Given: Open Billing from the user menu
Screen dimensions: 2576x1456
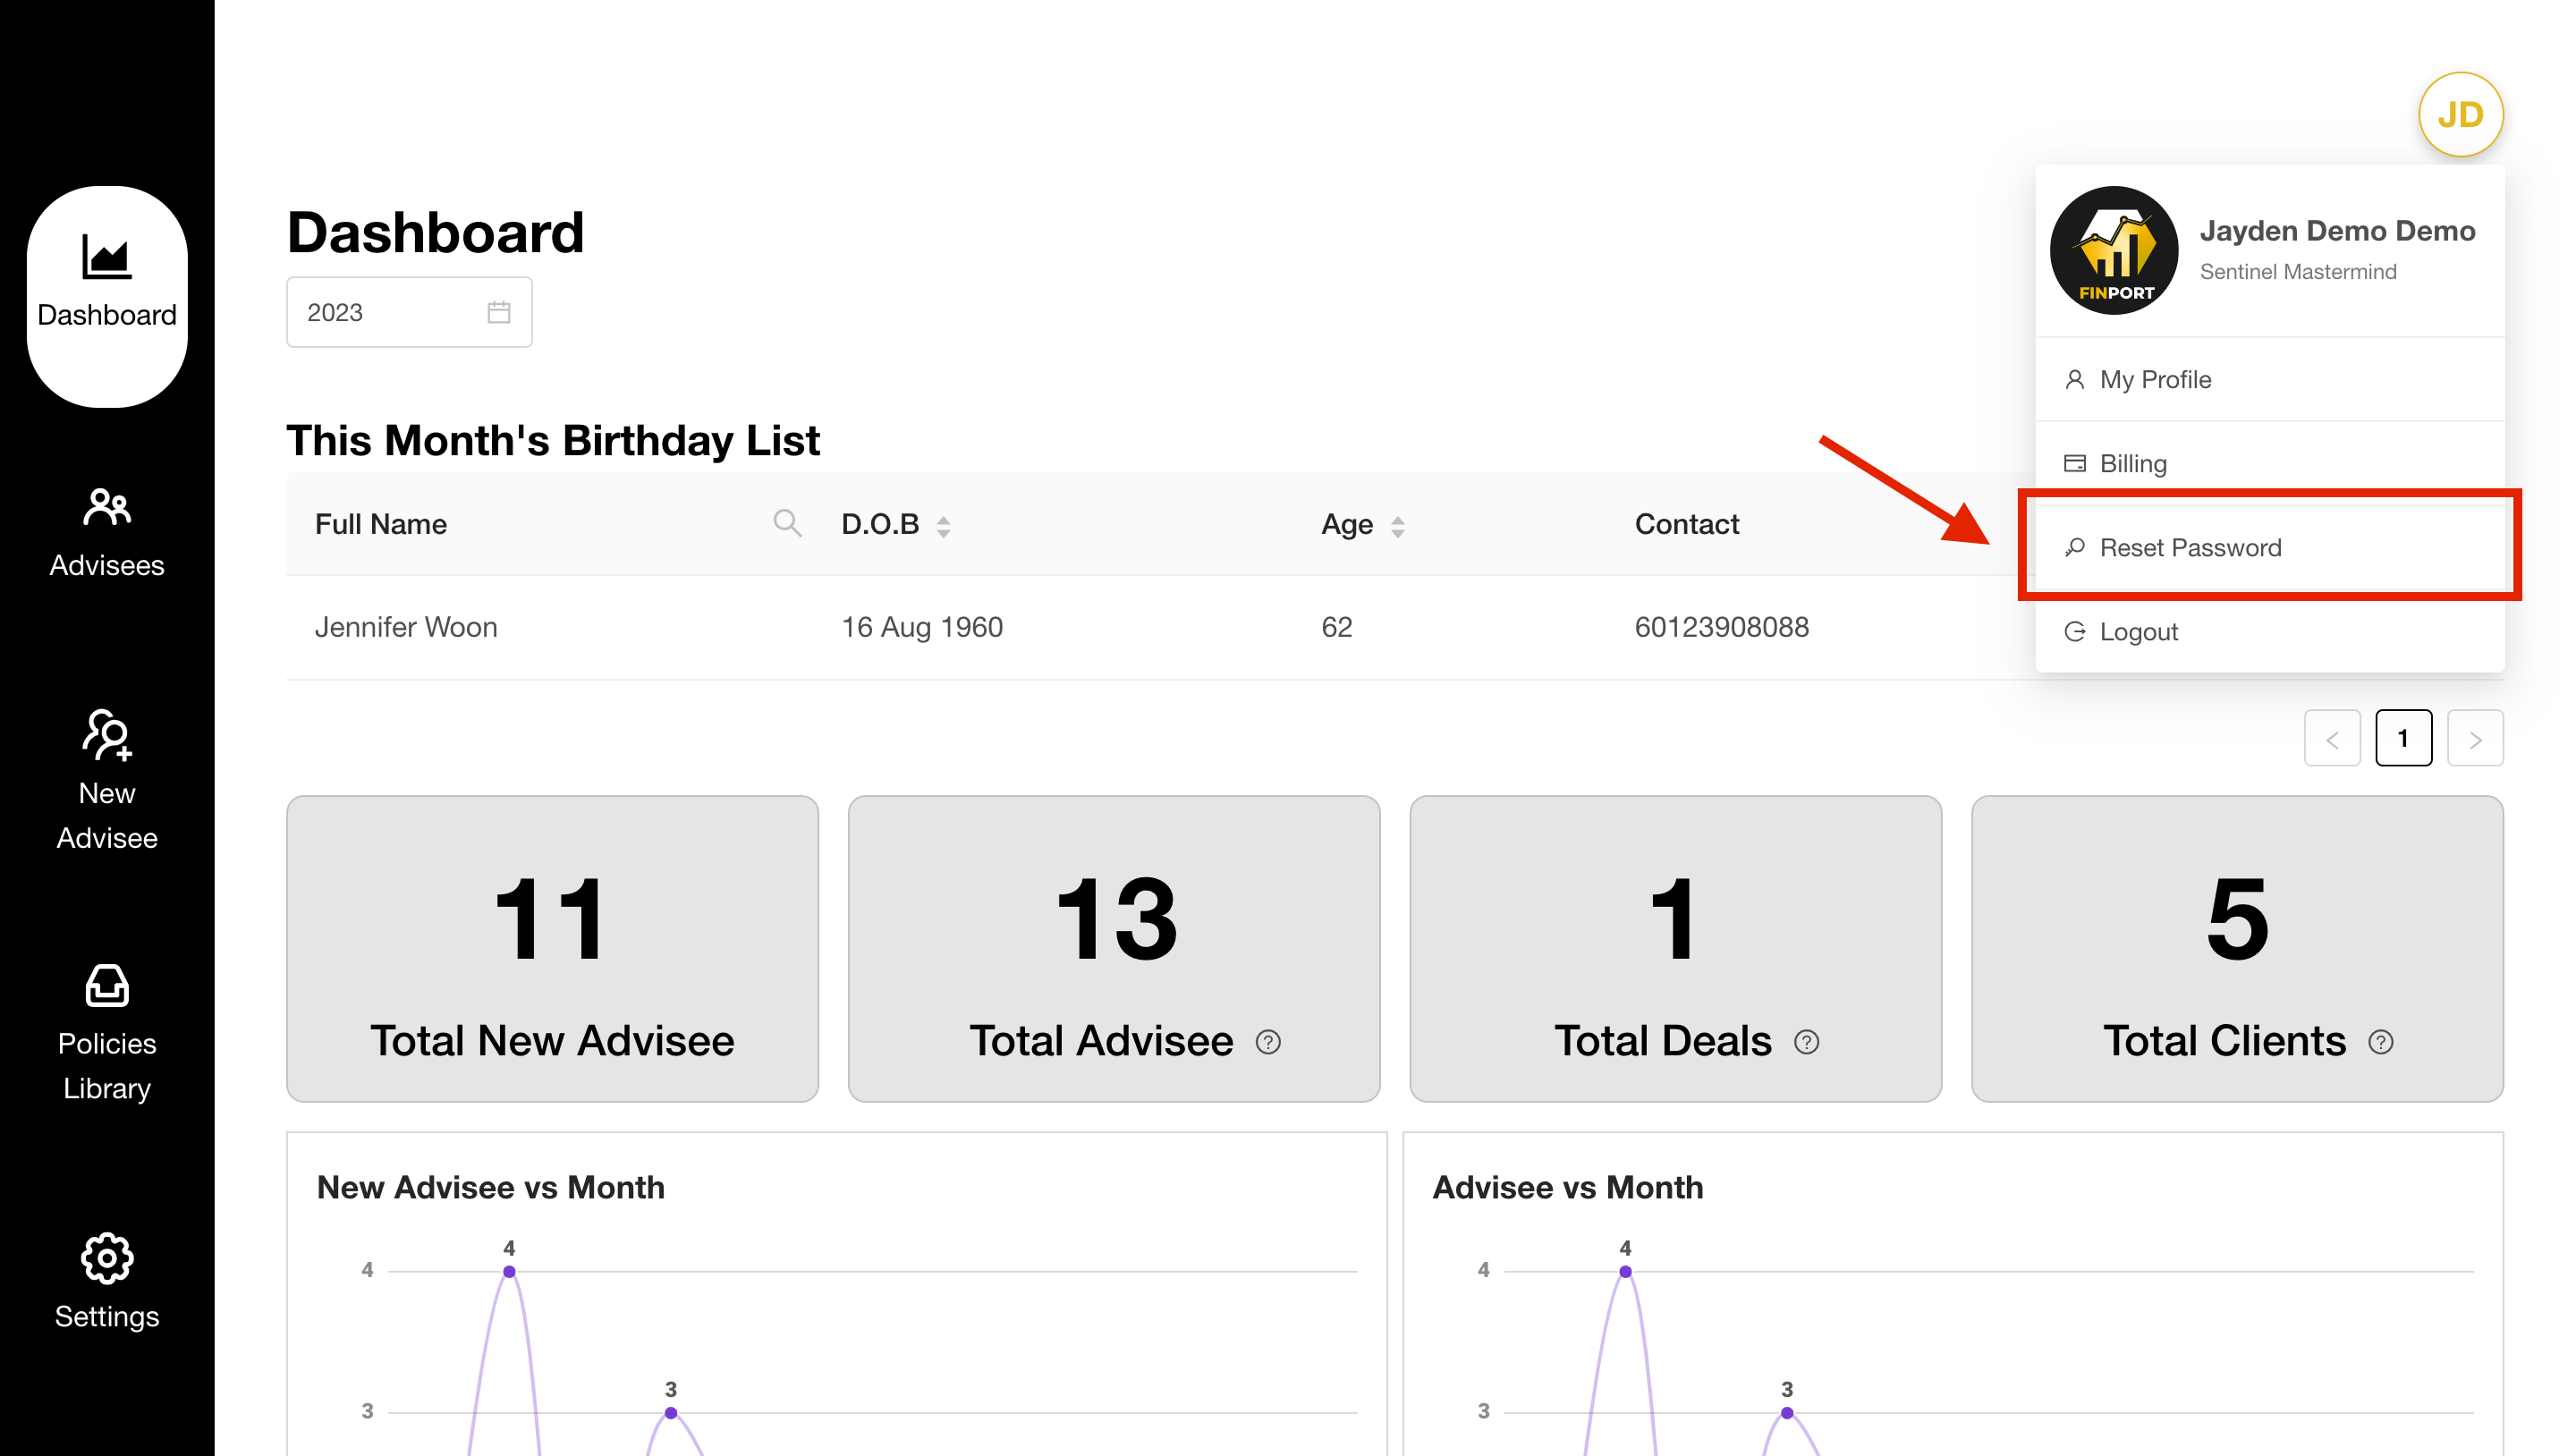Looking at the screenshot, I should (x=2270, y=464).
